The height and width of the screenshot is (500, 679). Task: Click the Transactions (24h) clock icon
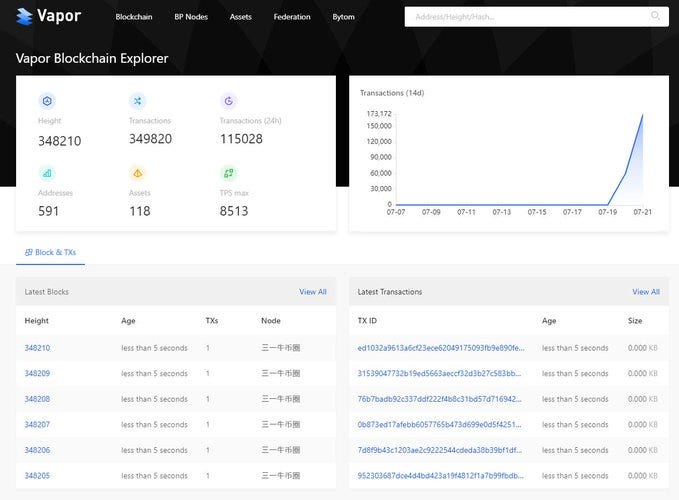[229, 101]
